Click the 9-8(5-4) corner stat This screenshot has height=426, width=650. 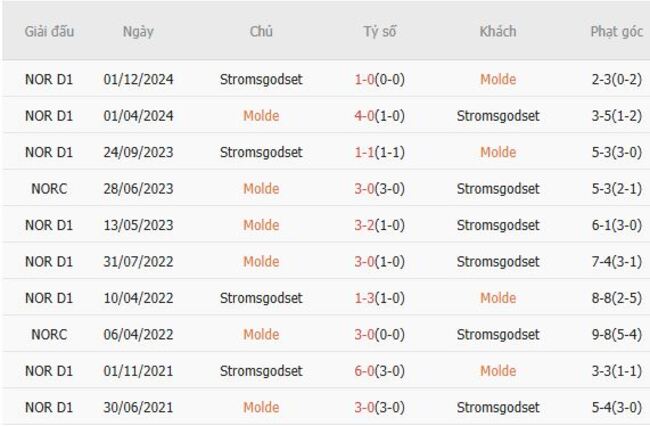pyautogui.click(x=616, y=335)
